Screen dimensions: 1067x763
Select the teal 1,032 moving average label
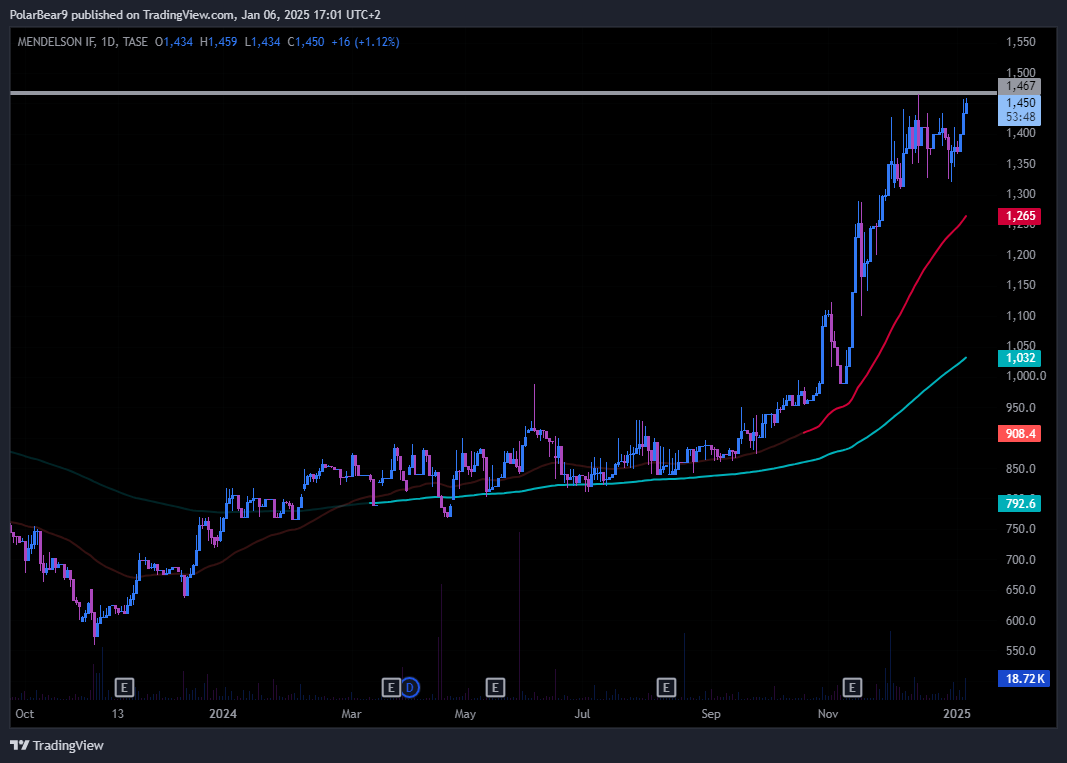pyautogui.click(x=1019, y=358)
